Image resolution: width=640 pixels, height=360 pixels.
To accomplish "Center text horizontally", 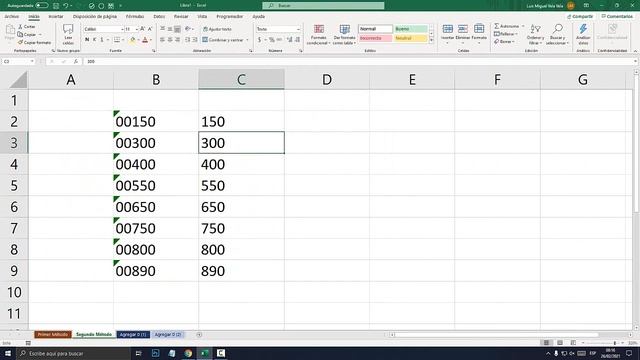I will [170, 40].
